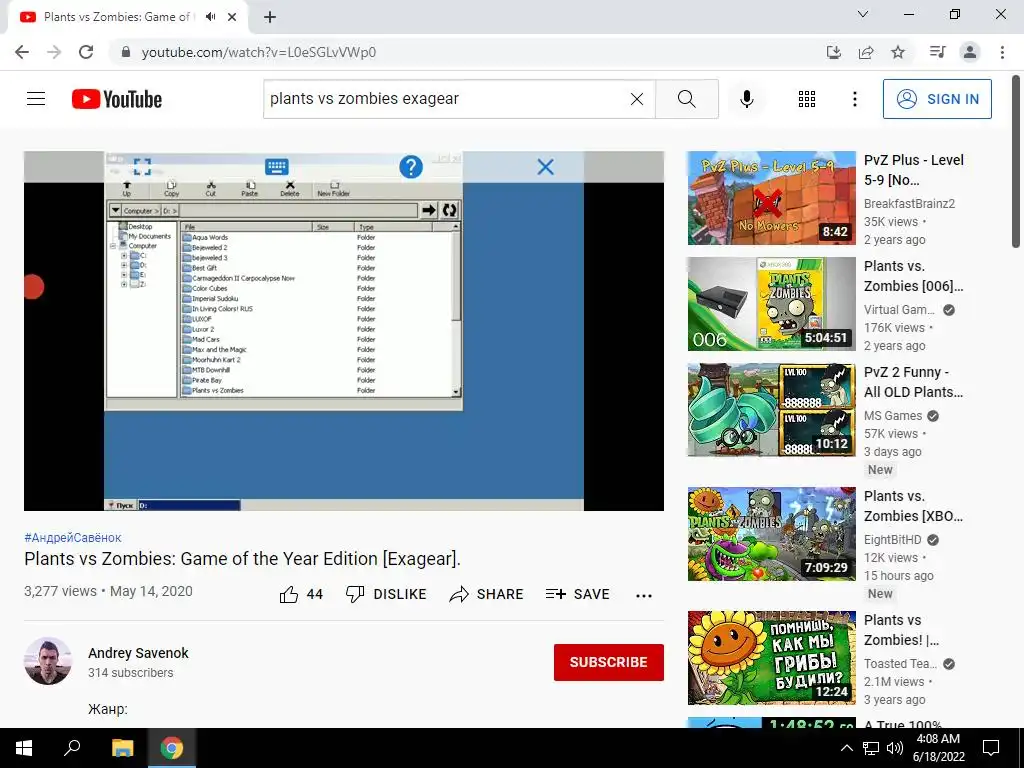The height and width of the screenshot is (768, 1024).
Task: Share this page from address bar
Action: tap(866, 52)
